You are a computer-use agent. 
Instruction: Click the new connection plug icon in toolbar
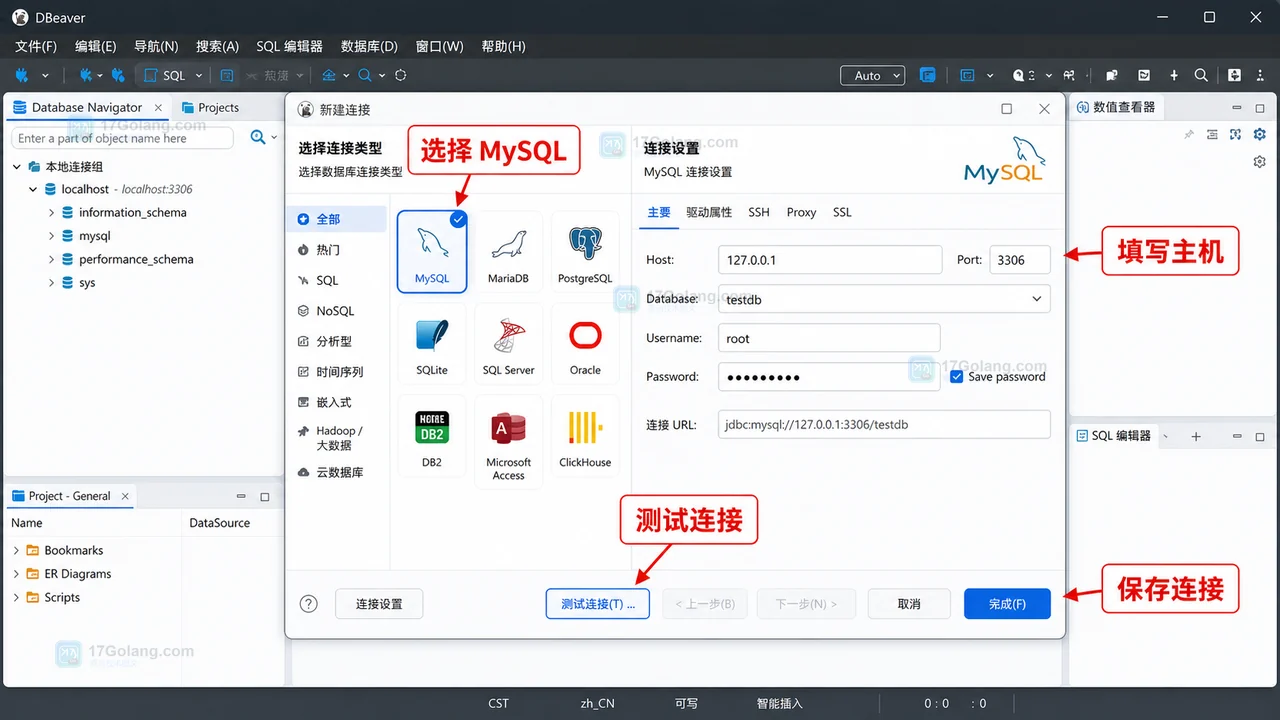pyautogui.click(x=21, y=75)
